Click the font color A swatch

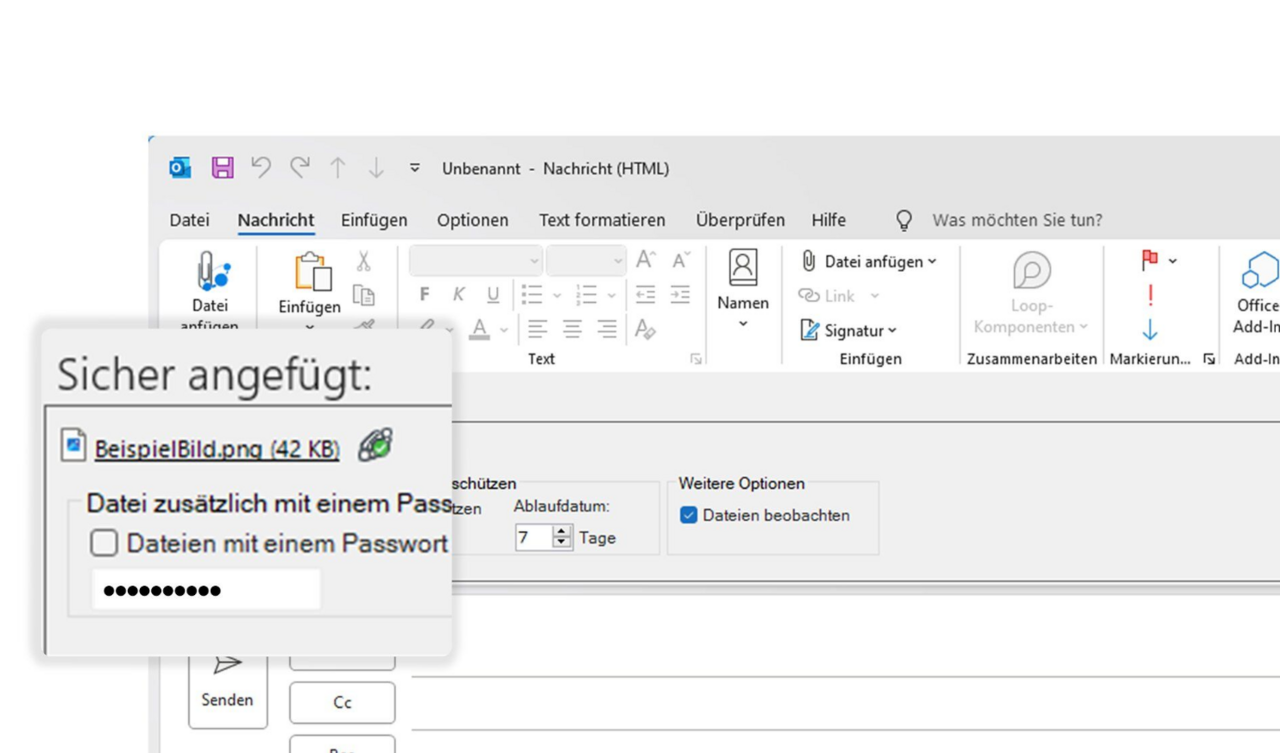(x=479, y=329)
